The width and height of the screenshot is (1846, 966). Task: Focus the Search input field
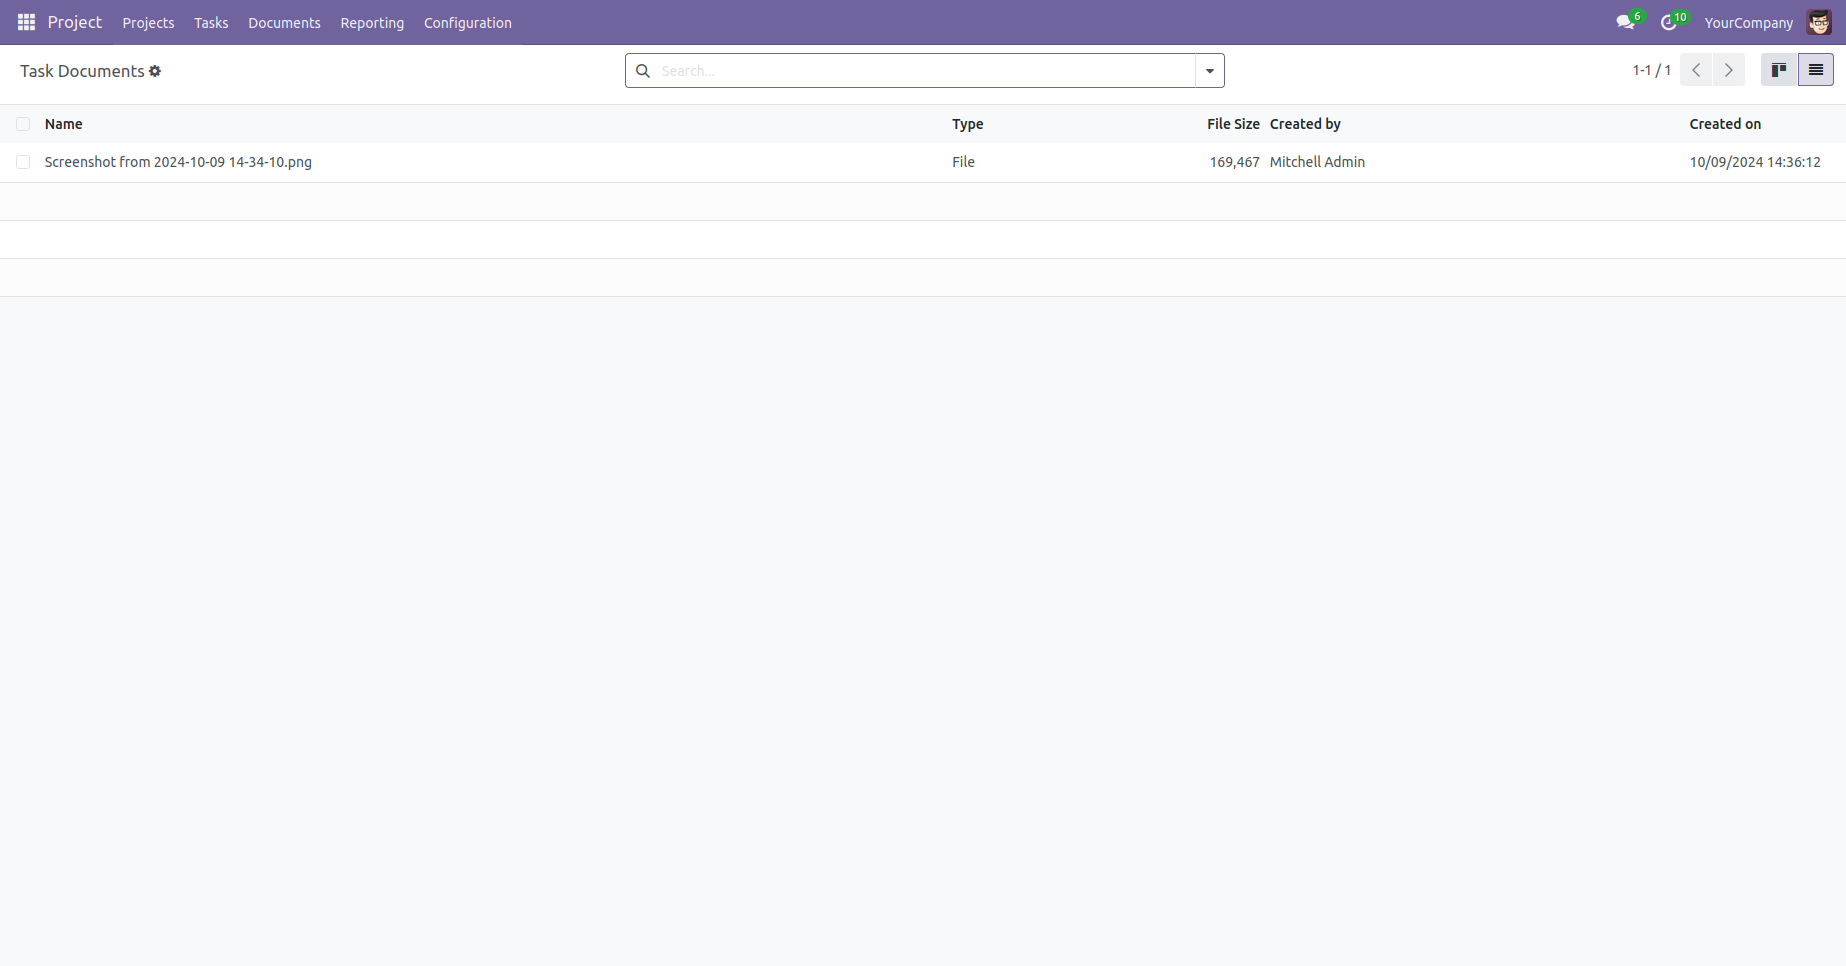tap(925, 71)
